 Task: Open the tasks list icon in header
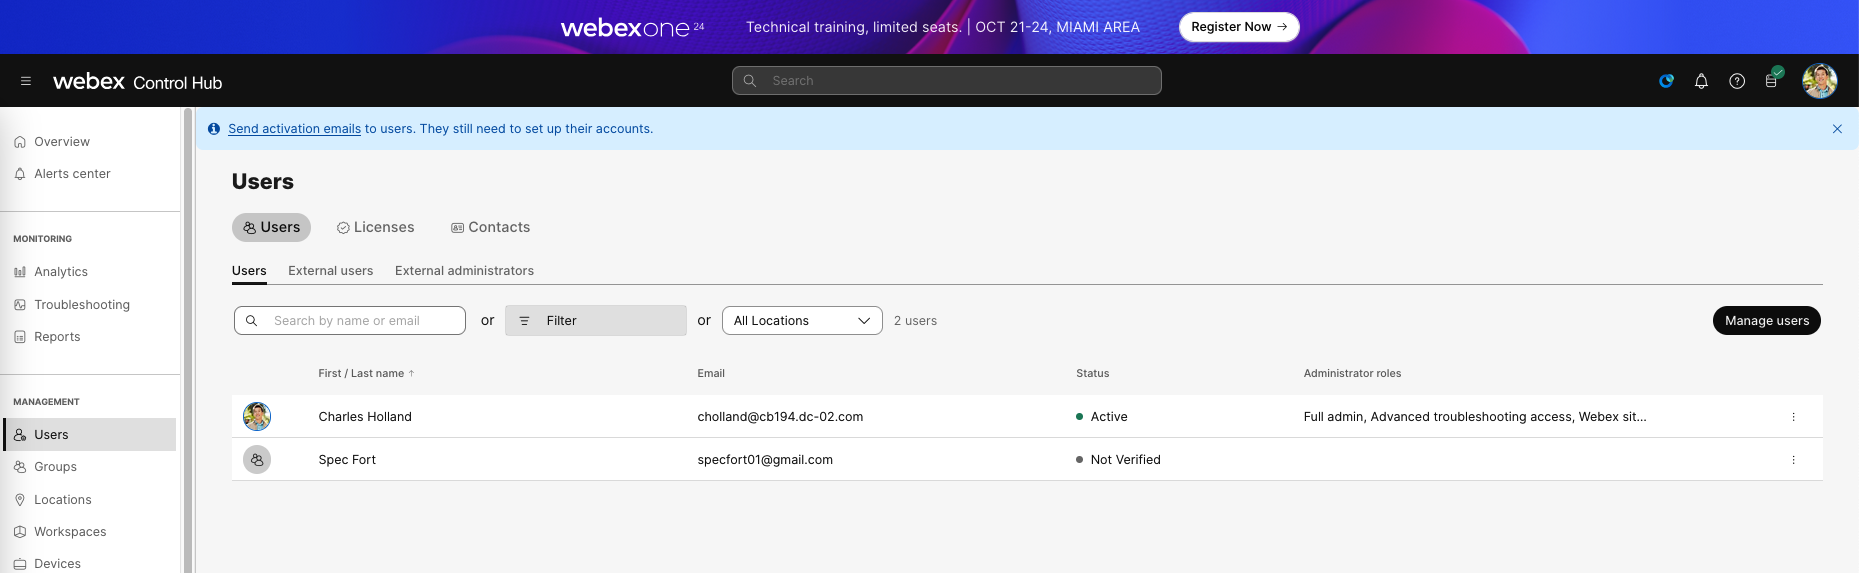[1771, 81]
